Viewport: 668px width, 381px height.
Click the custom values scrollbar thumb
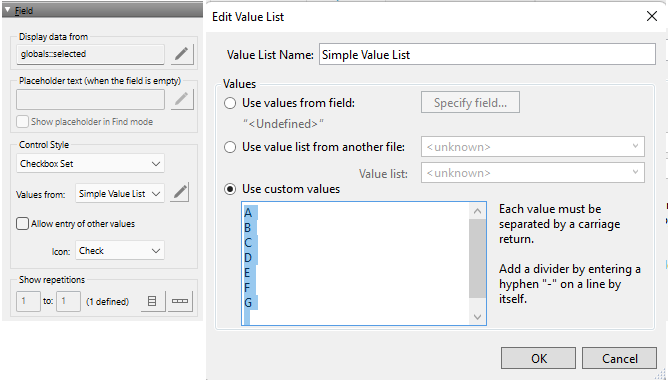click(477, 259)
